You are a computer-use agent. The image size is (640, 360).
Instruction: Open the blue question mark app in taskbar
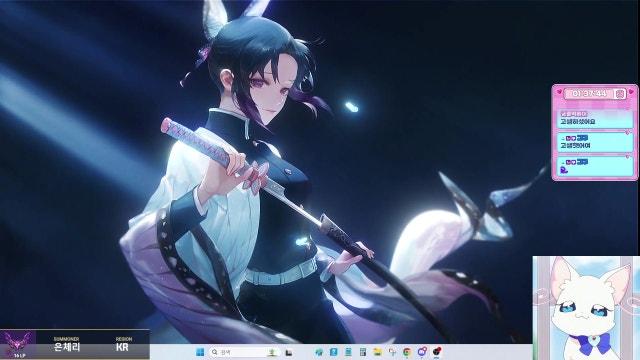coord(333,352)
